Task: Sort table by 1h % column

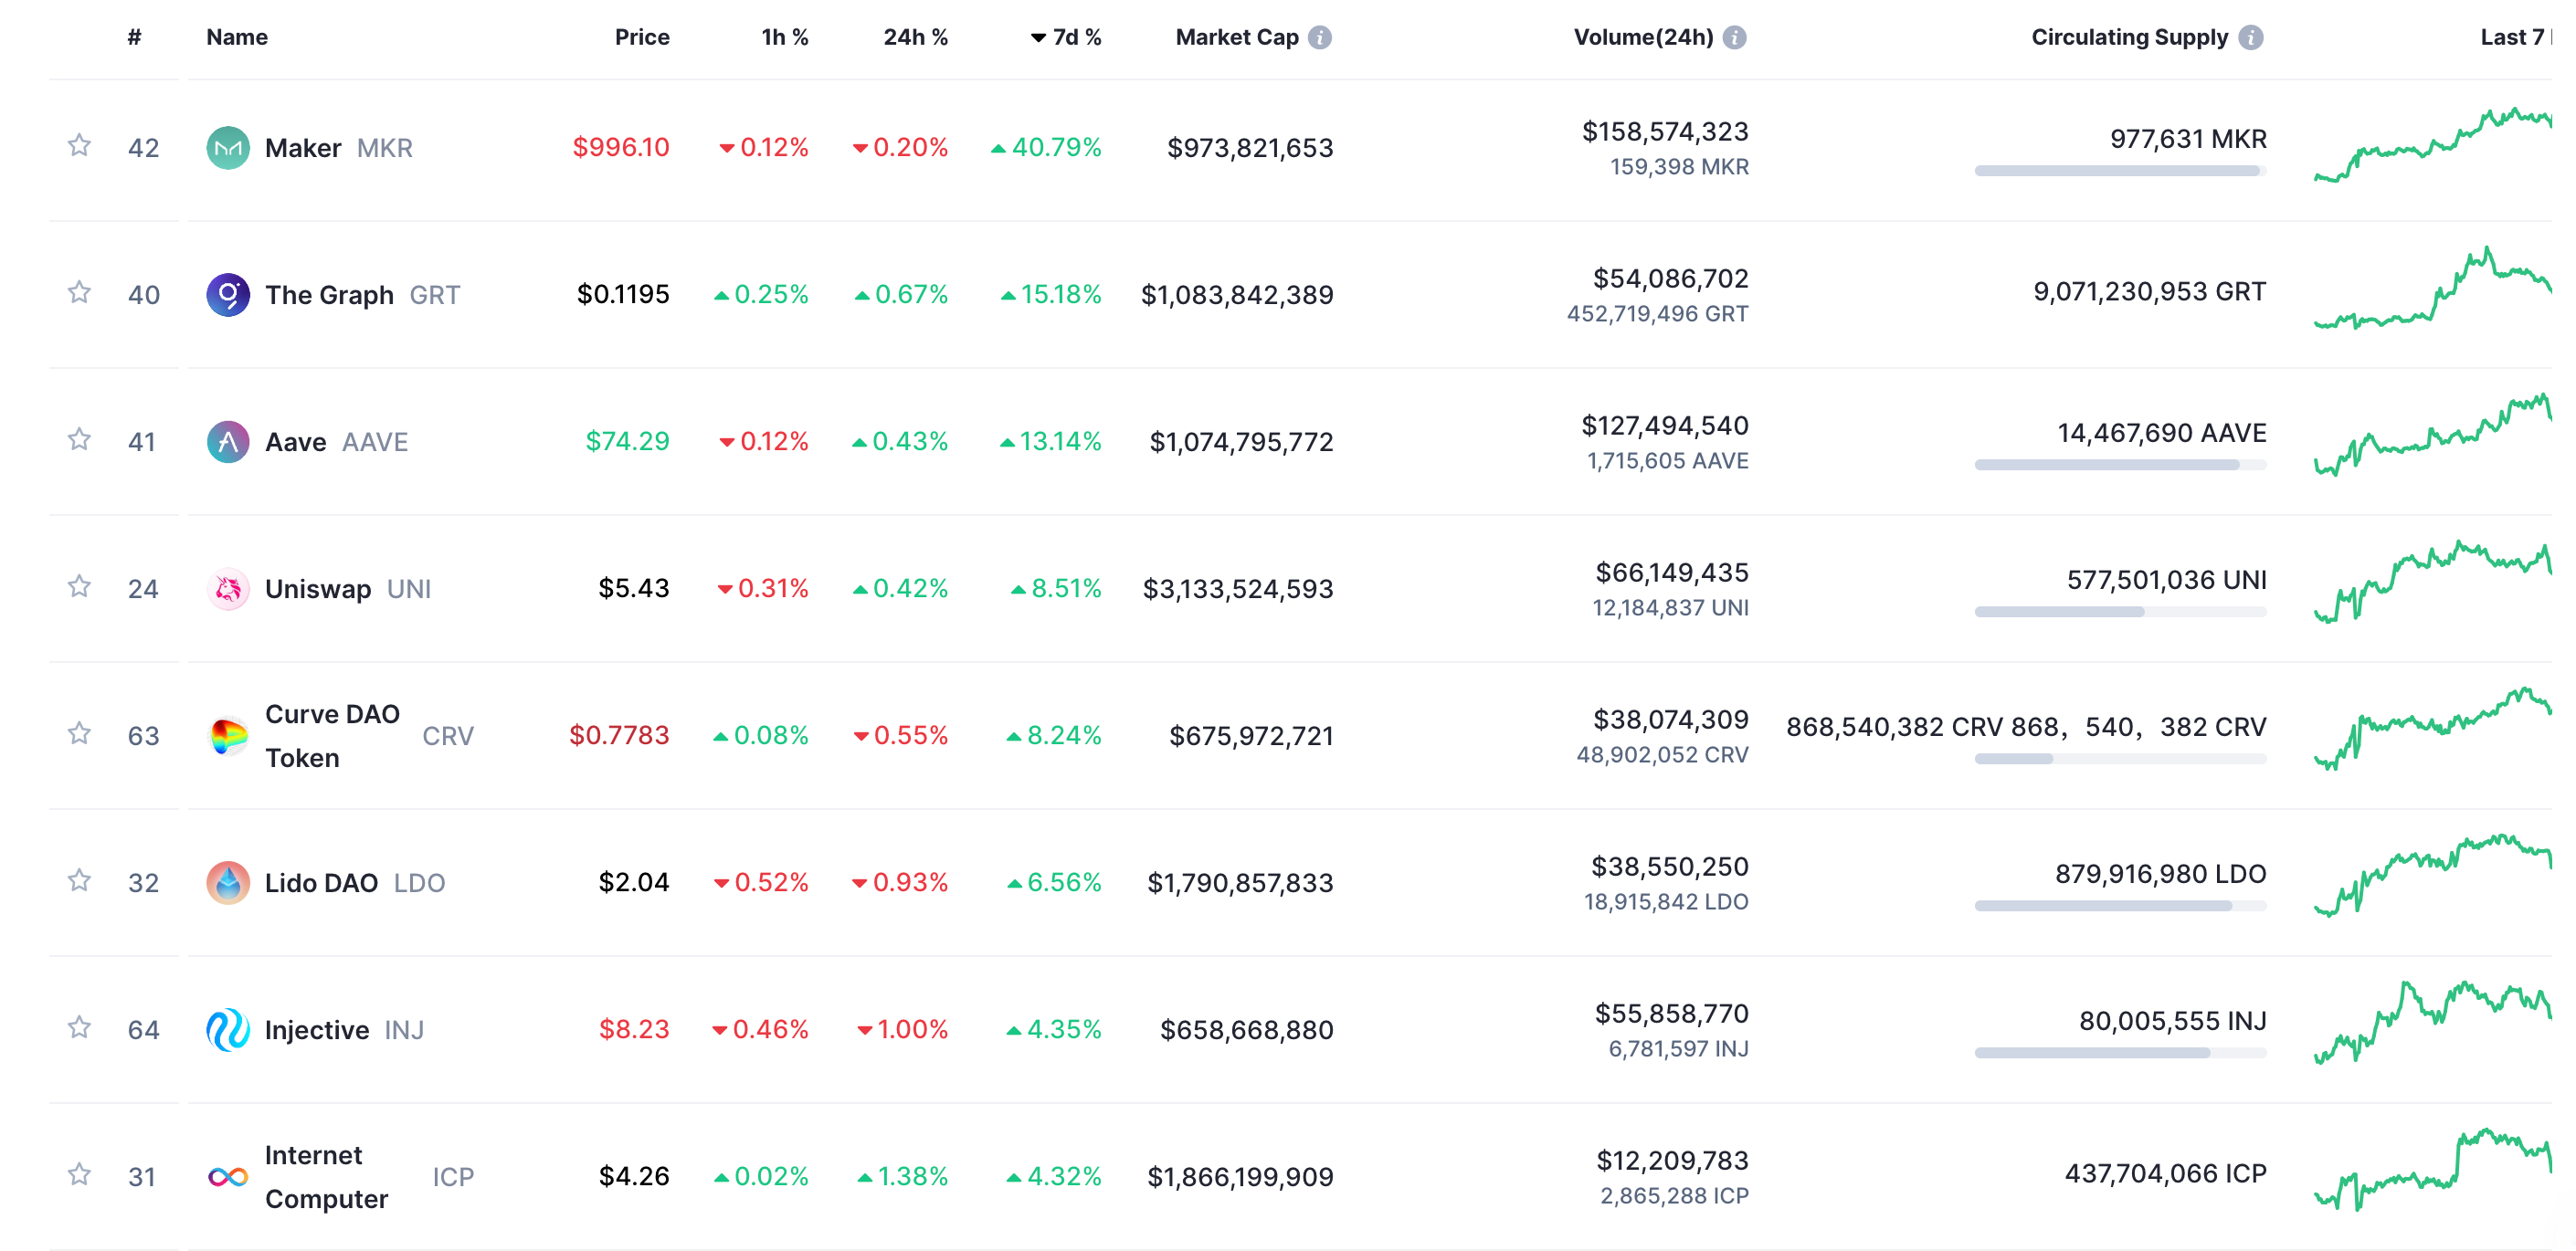Action: click(x=785, y=38)
